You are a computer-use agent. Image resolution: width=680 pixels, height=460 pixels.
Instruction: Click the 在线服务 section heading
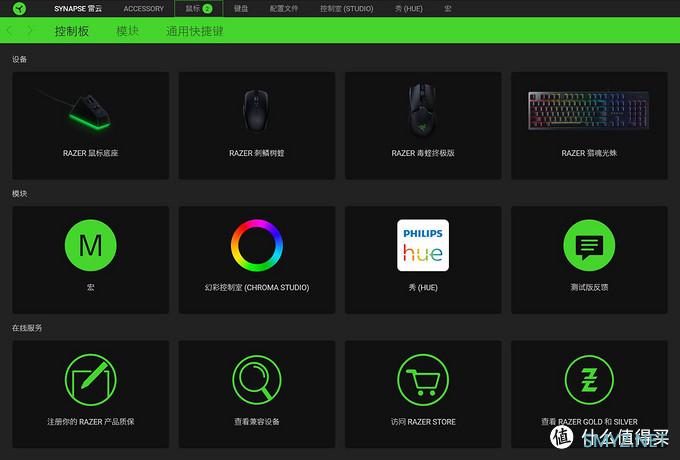pyautogui.click(x=27, y=328)
